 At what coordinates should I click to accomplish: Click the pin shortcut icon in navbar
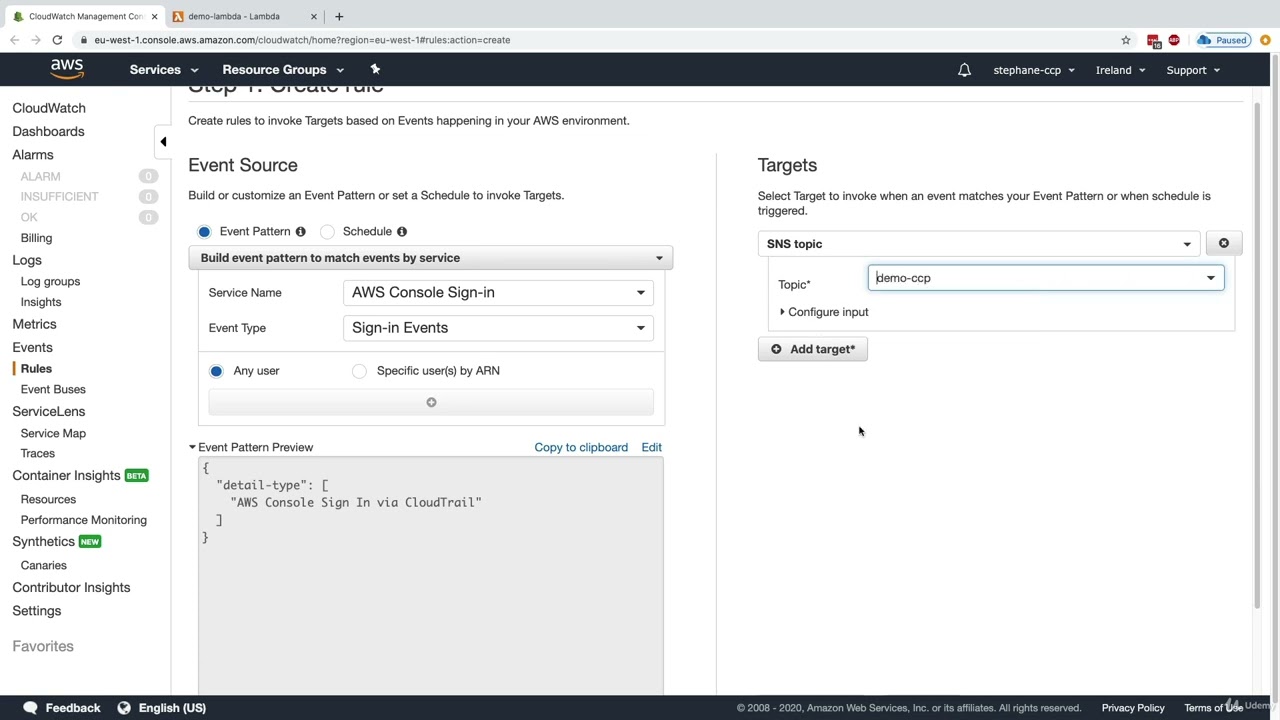tap(375, 69)
